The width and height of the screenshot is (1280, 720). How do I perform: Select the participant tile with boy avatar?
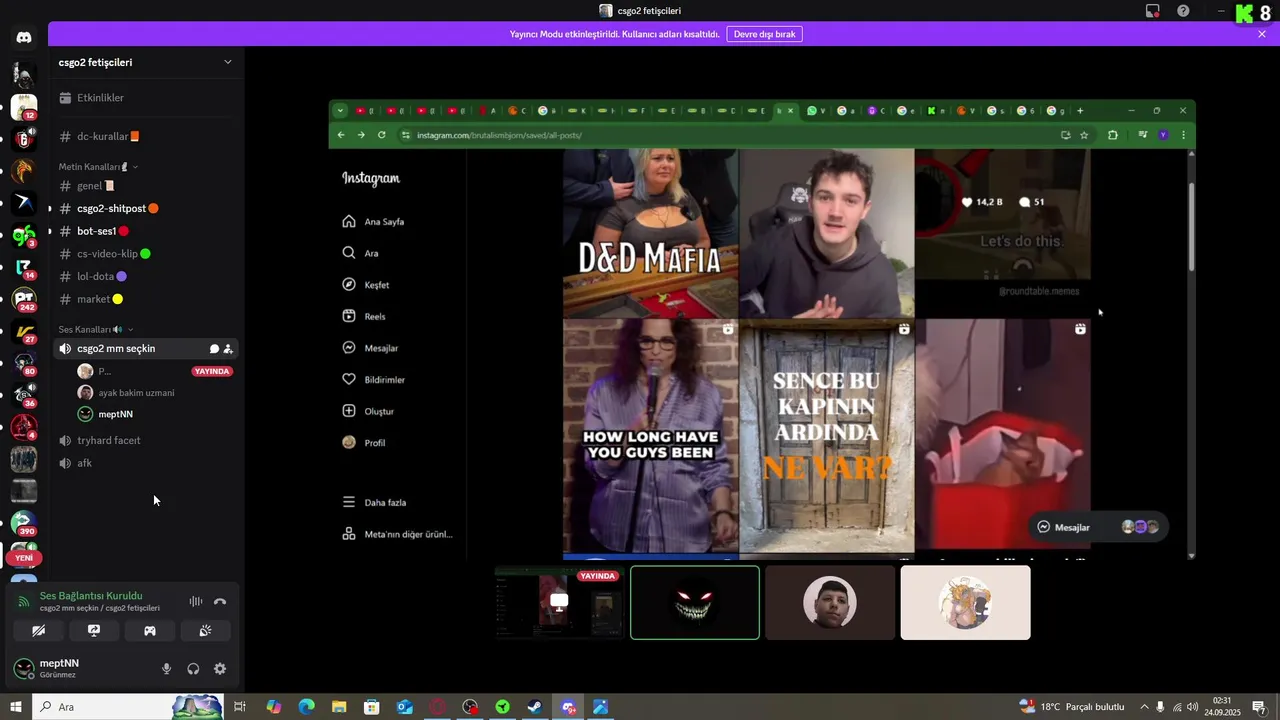[830, 602]
